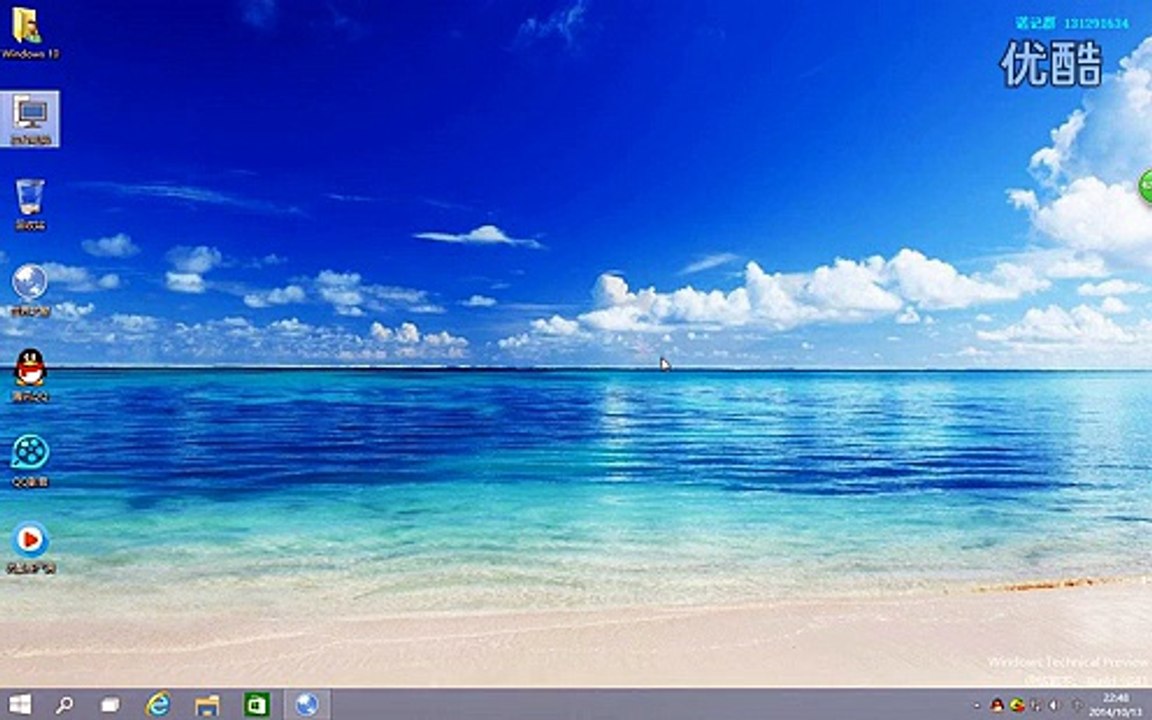Screen dimensions: 1152x720
Task: Open File Explorer from the taskbar
Action: (207, 705)
